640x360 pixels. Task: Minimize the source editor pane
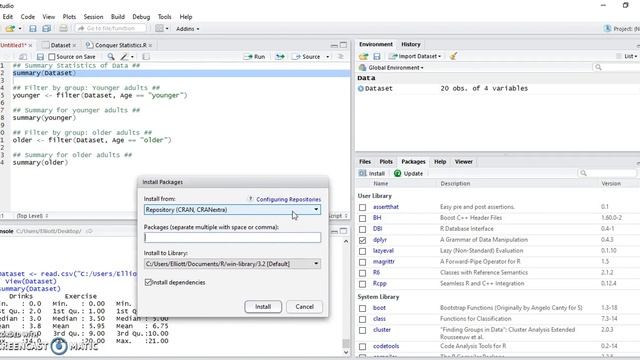pos(334,45)
